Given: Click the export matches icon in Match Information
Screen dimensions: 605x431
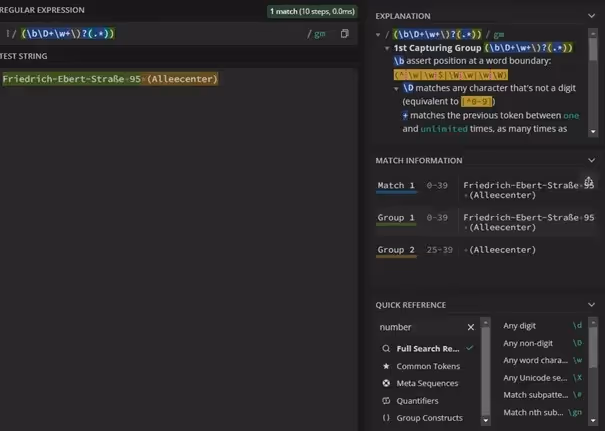Looking at the screenshot, I should coord(588,181).
